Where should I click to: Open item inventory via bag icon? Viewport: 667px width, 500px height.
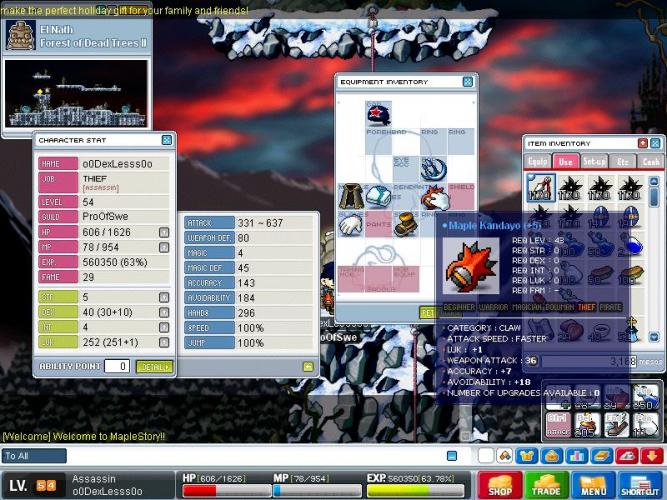click(x=552, y=456)
